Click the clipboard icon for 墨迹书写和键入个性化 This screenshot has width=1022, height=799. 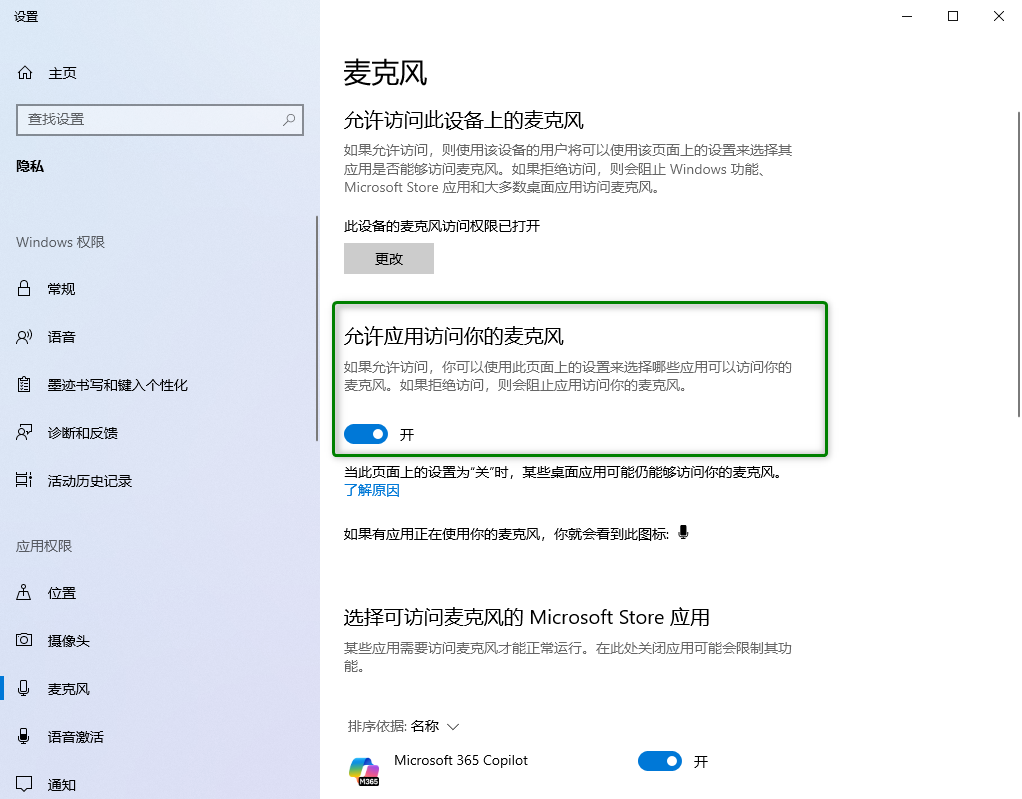[x=24, y=385]
